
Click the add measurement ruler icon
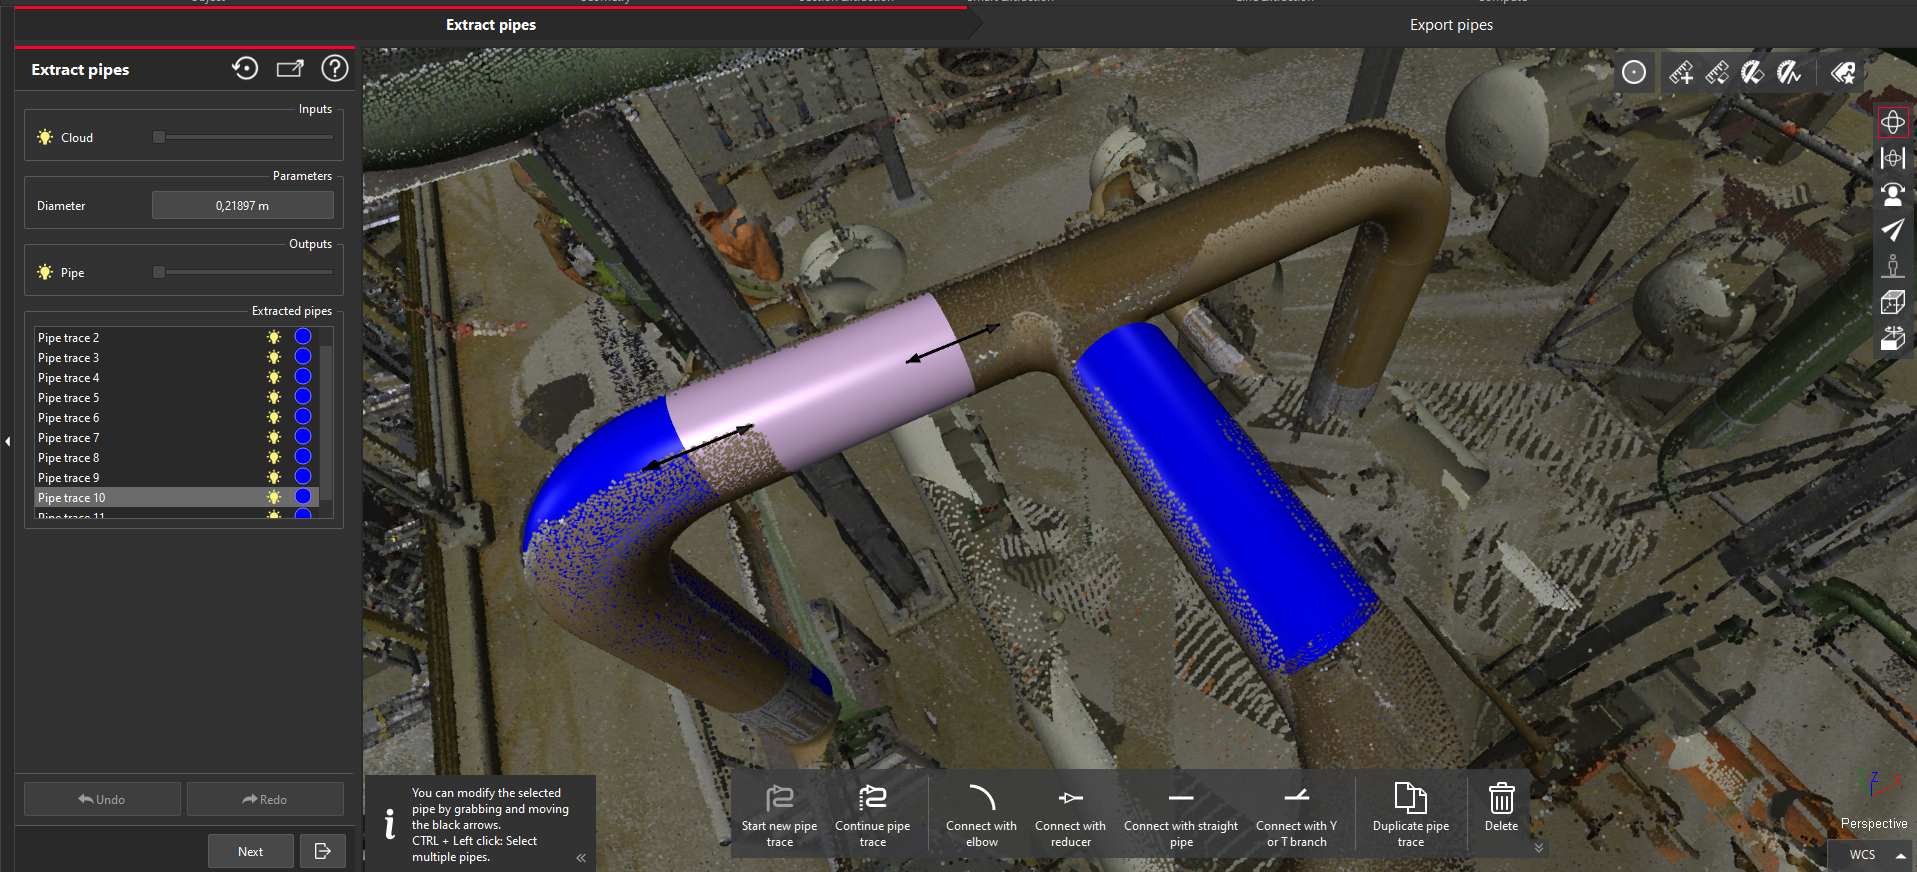pos(1681,72)
